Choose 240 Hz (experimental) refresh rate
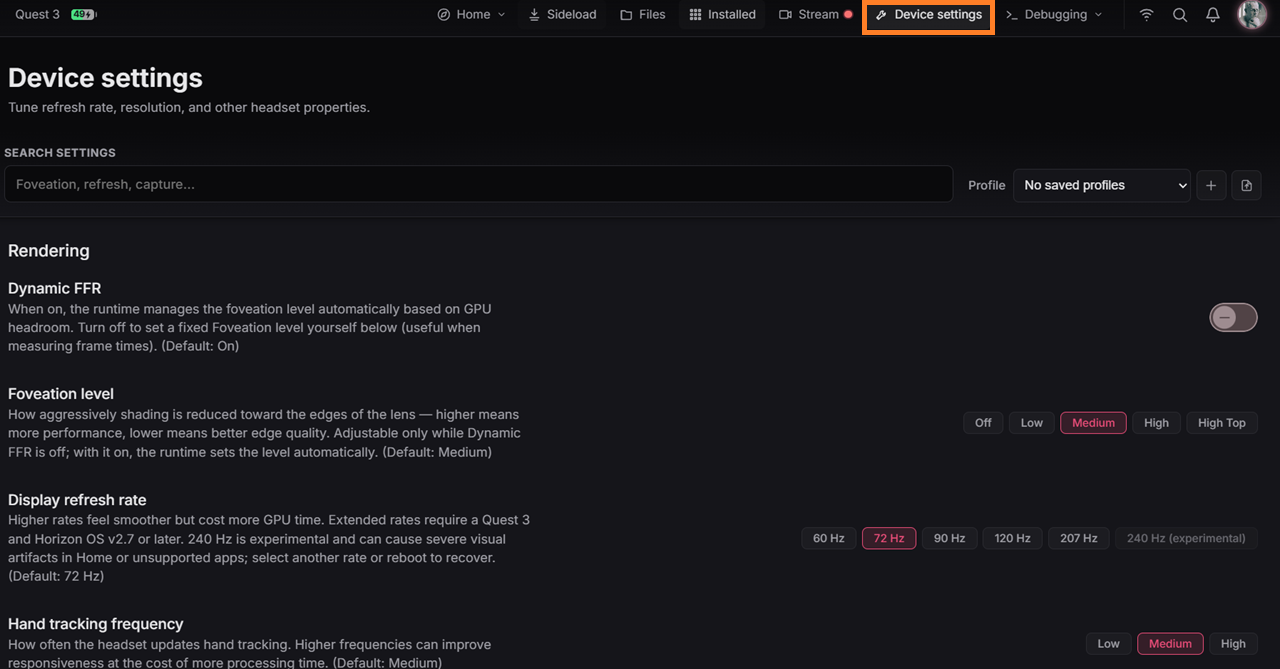This screenshot has height=669, width=1280. pyautogui.click(x=1186, y=538)
